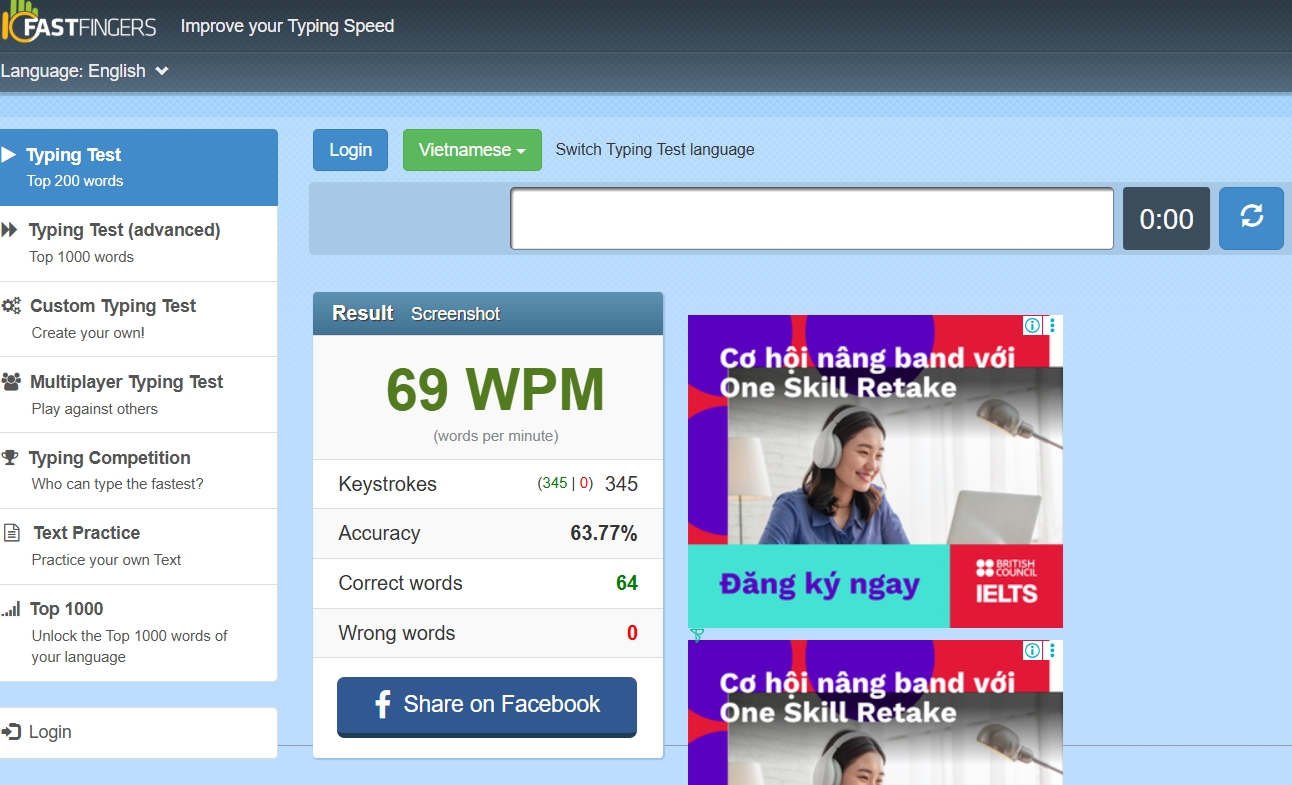Focus the typing test input field
This screenshot has height=785, width=1292.
click(x=812, y=218)
